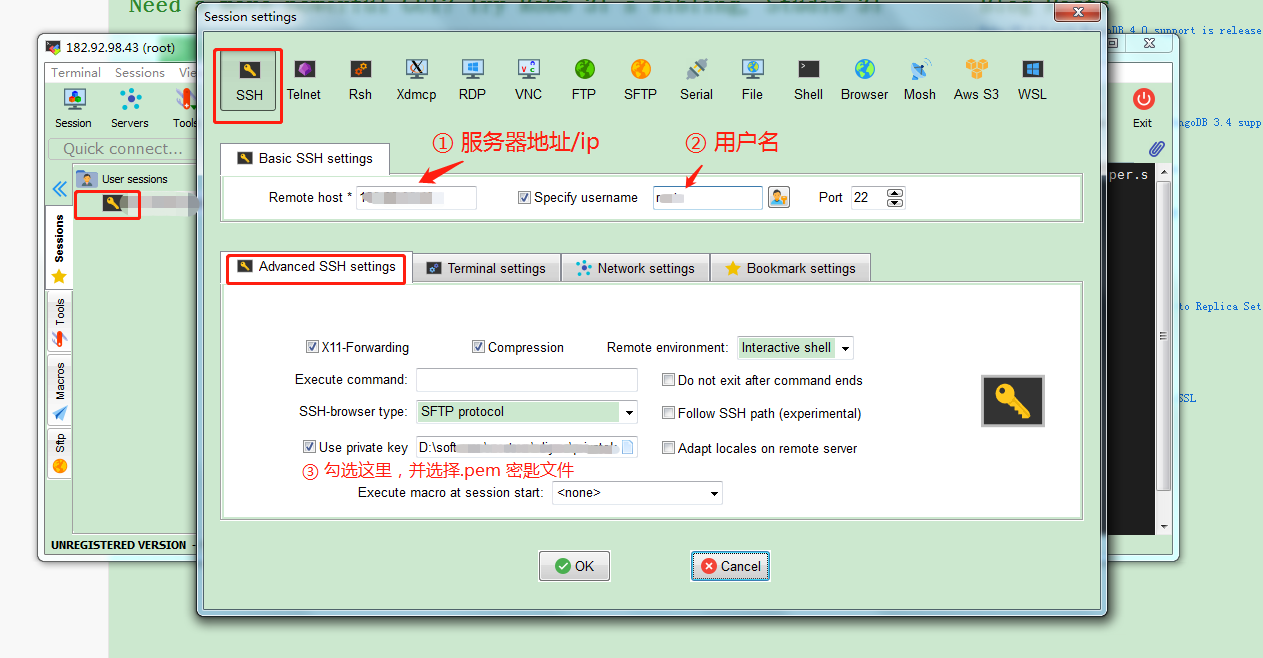
Task: Select the Serial session type
Action: pyautogui.click(x=696, y=81)
